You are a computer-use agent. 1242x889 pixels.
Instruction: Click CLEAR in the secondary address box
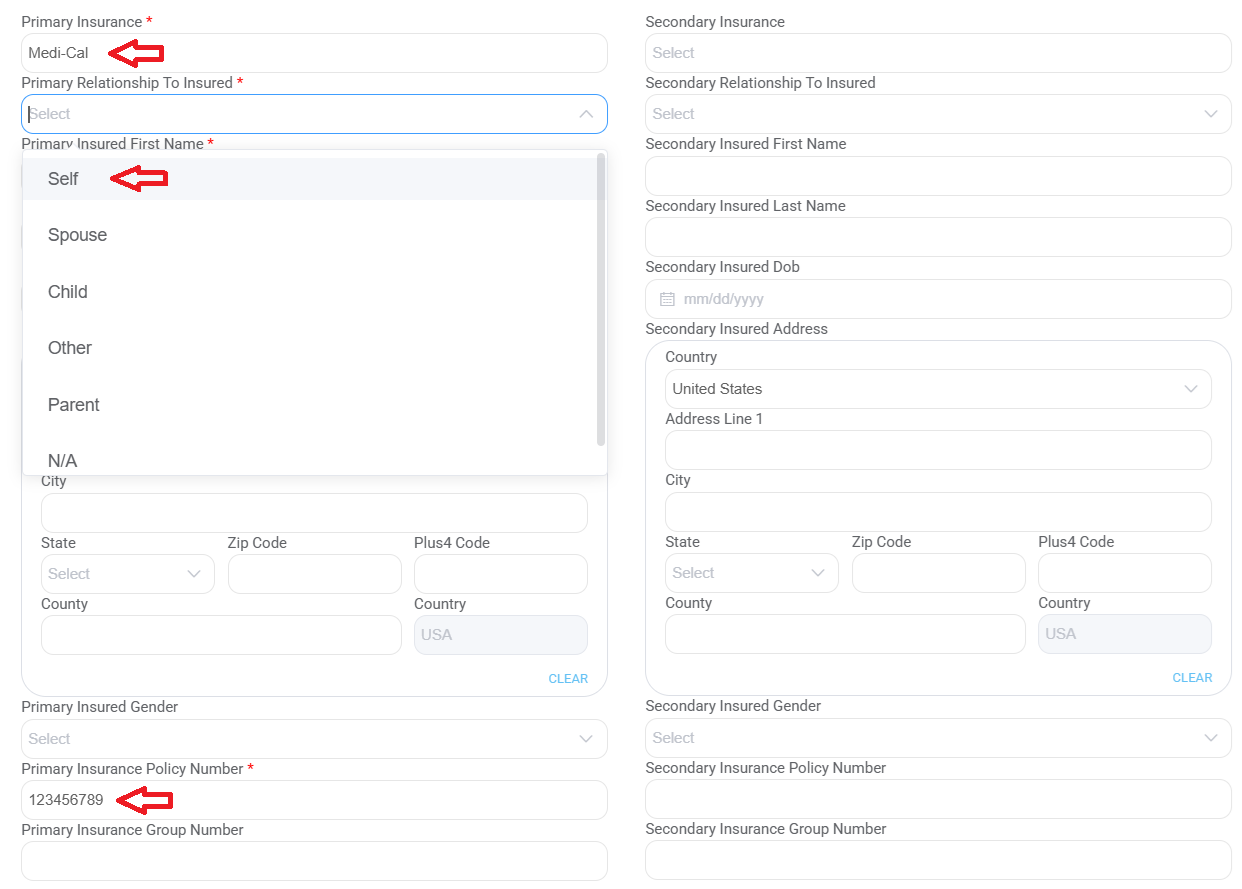(x=1192, y=678)
